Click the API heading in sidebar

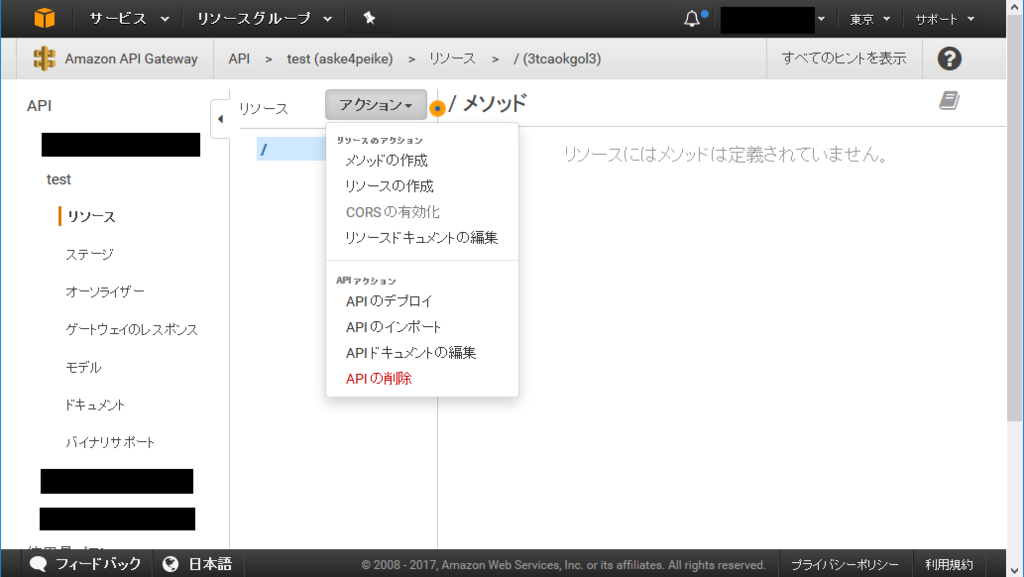coord(39,106)
